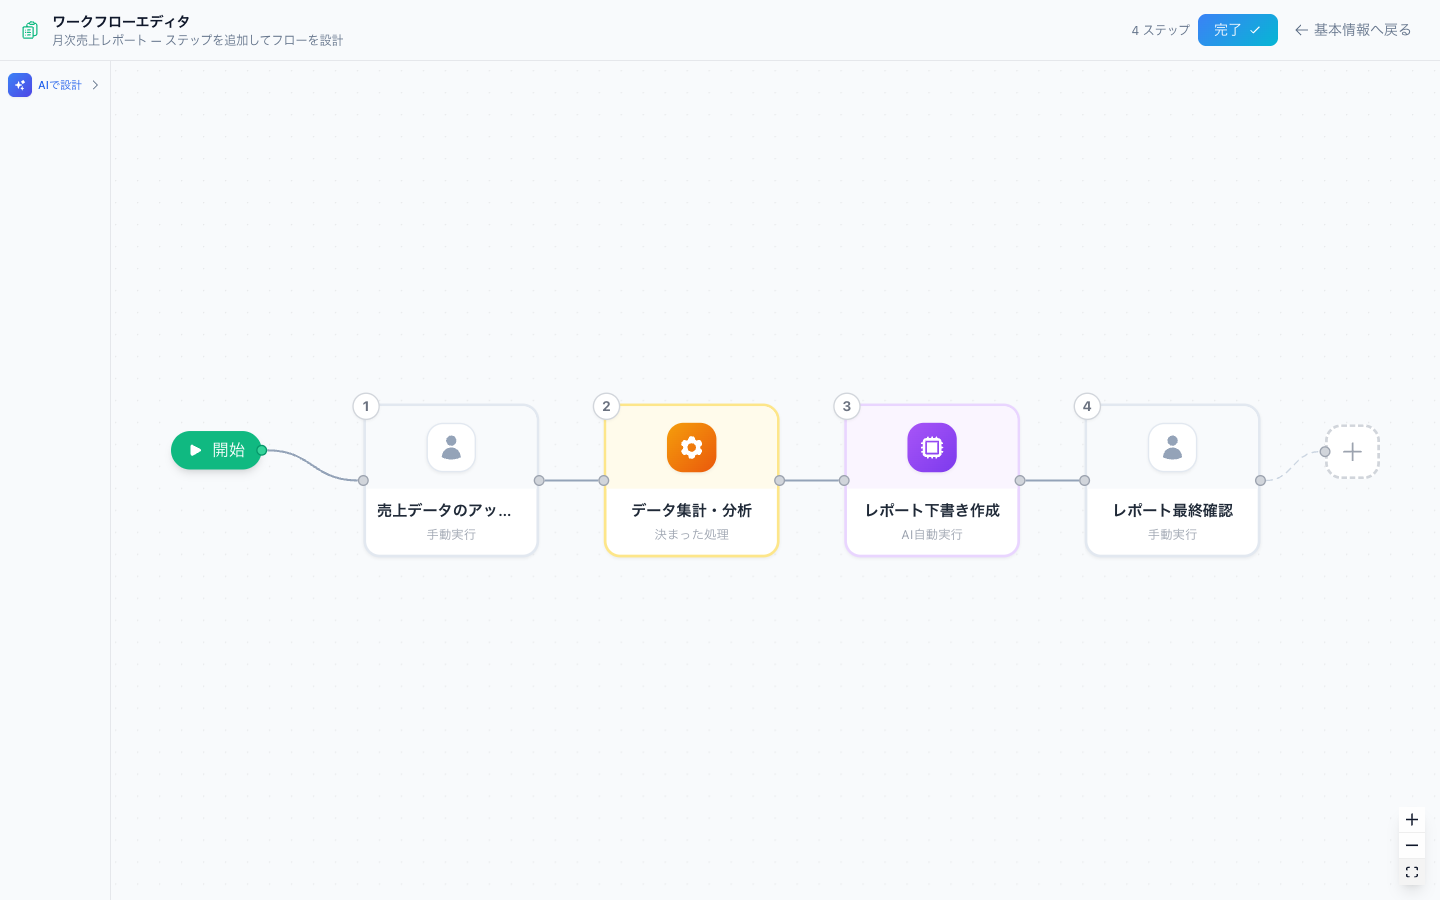Image resolution: width=1440 pixels, height=900 pixels.
Task: Click the 完了 button
Action: pos(1237,30)
